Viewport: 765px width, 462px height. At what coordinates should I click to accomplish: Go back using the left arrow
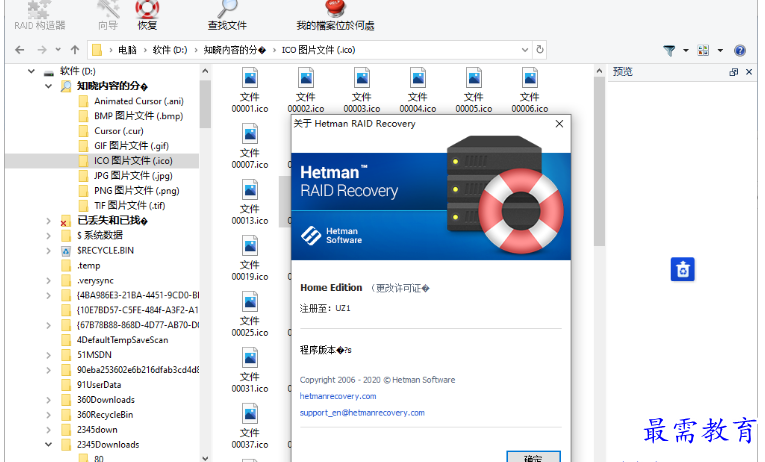point(20,50)
